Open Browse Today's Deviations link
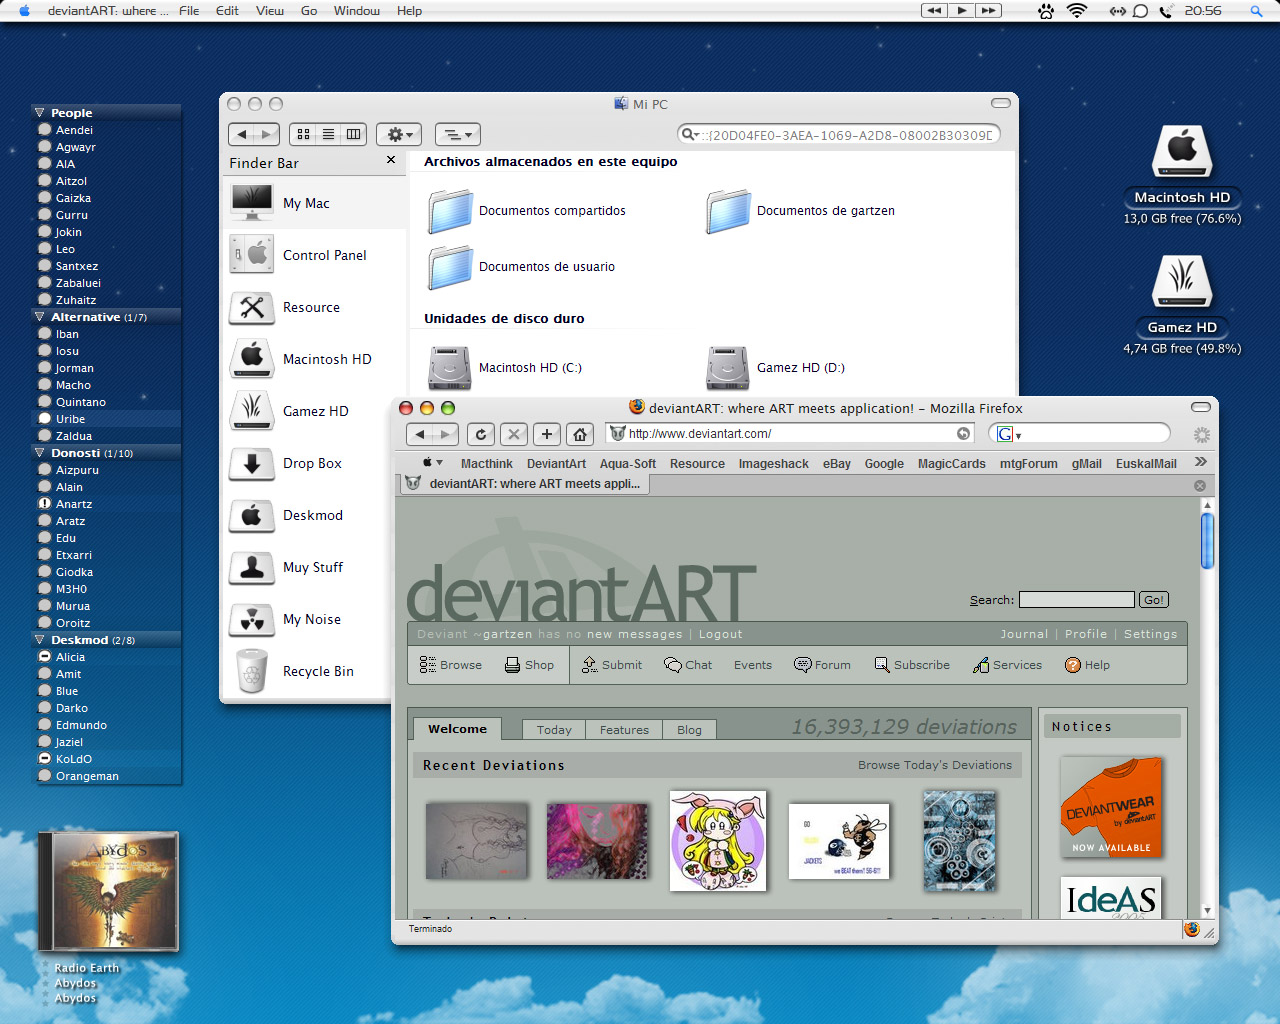The width and height of the screenshot is (1280, 1024). coord(935,765)
